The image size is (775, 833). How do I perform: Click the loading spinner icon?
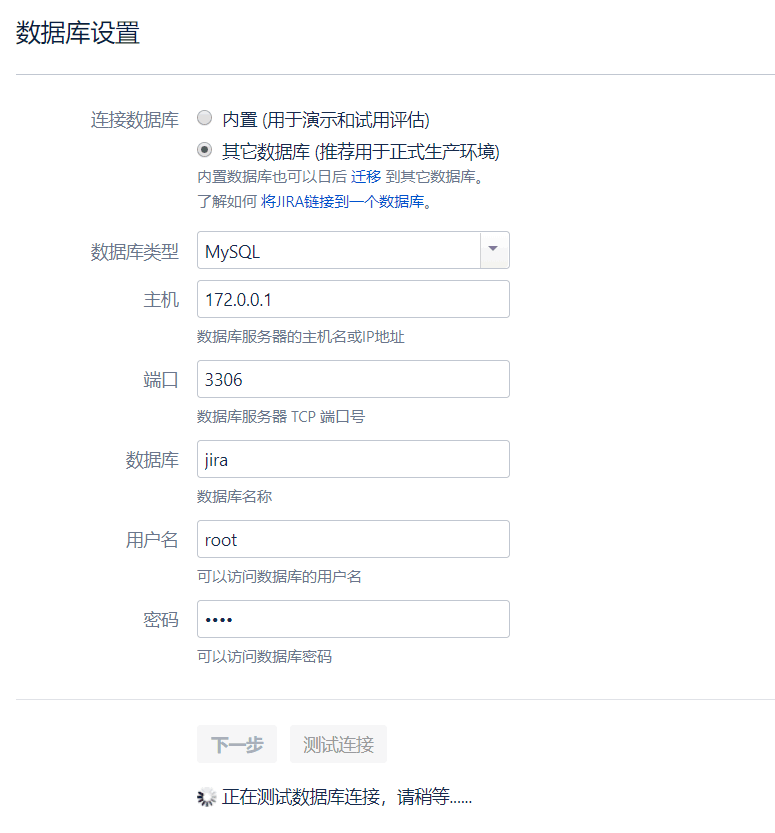207,797
